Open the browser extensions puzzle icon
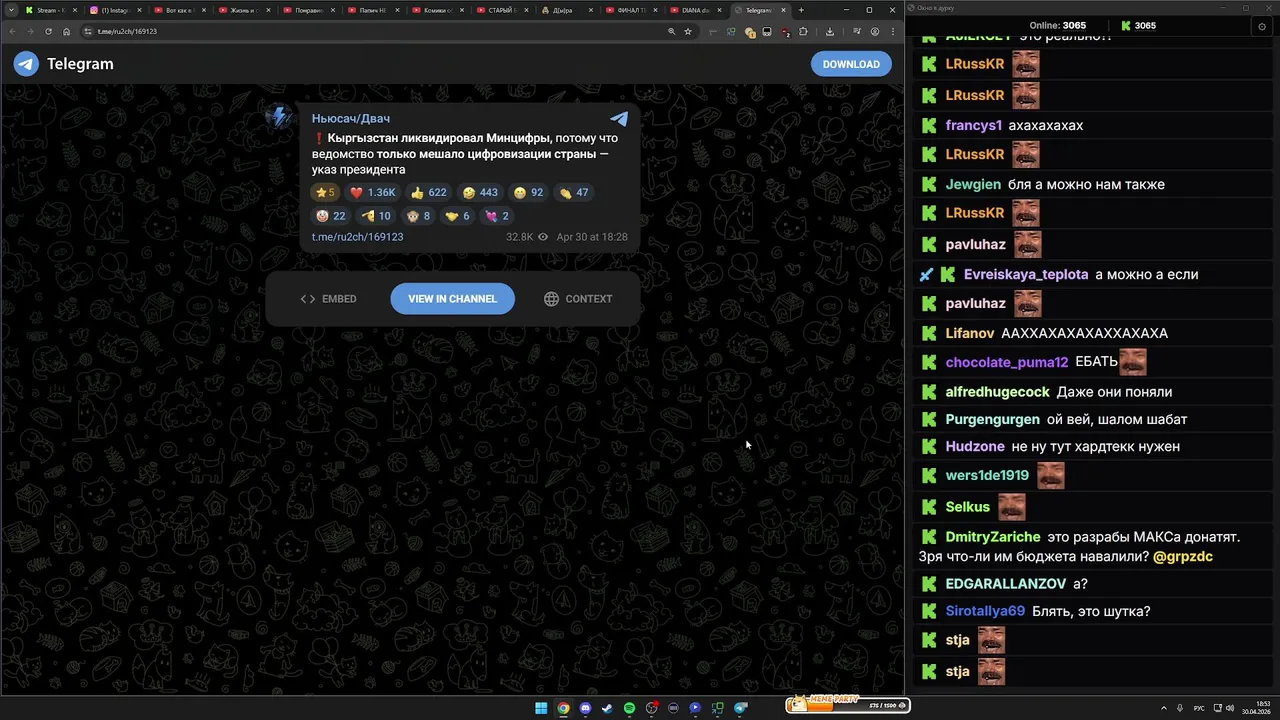The height and width of the screenshot is (720, 1280). 803,31
